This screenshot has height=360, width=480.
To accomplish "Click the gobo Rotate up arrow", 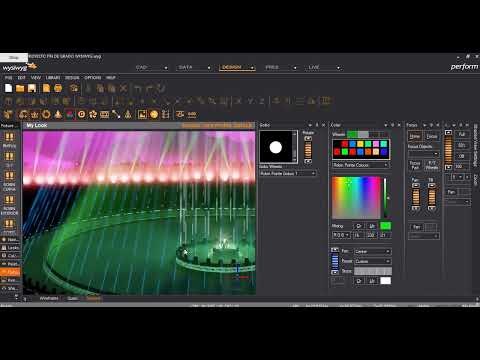I will click(x=308, y=138).
